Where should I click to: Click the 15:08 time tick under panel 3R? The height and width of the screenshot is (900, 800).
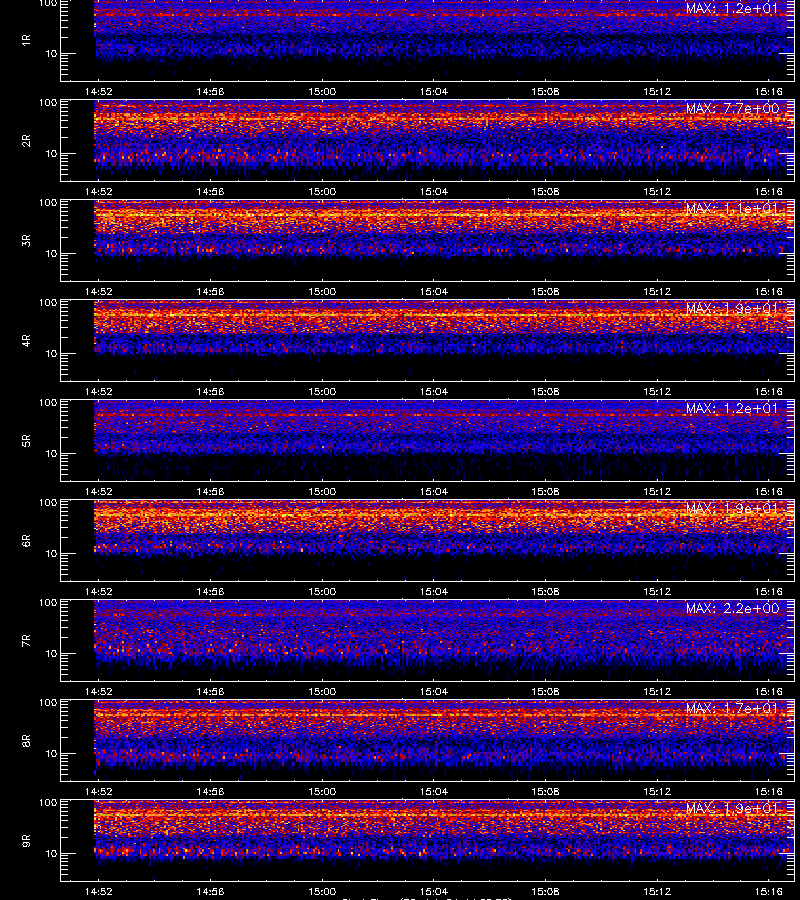click(545, 291)
